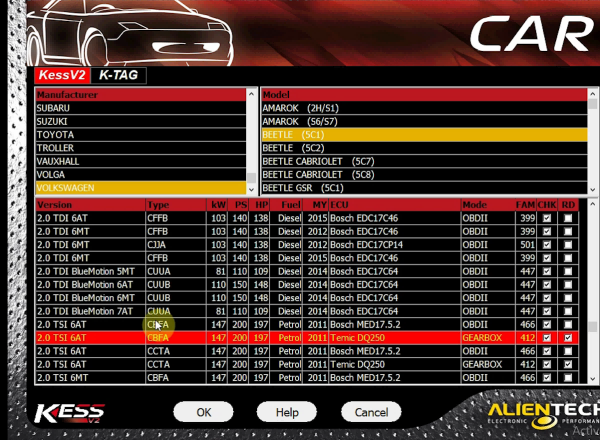600x440 pixels.
Task: Select SUZUKI manufacturer
Action: (x=141, y=121)
